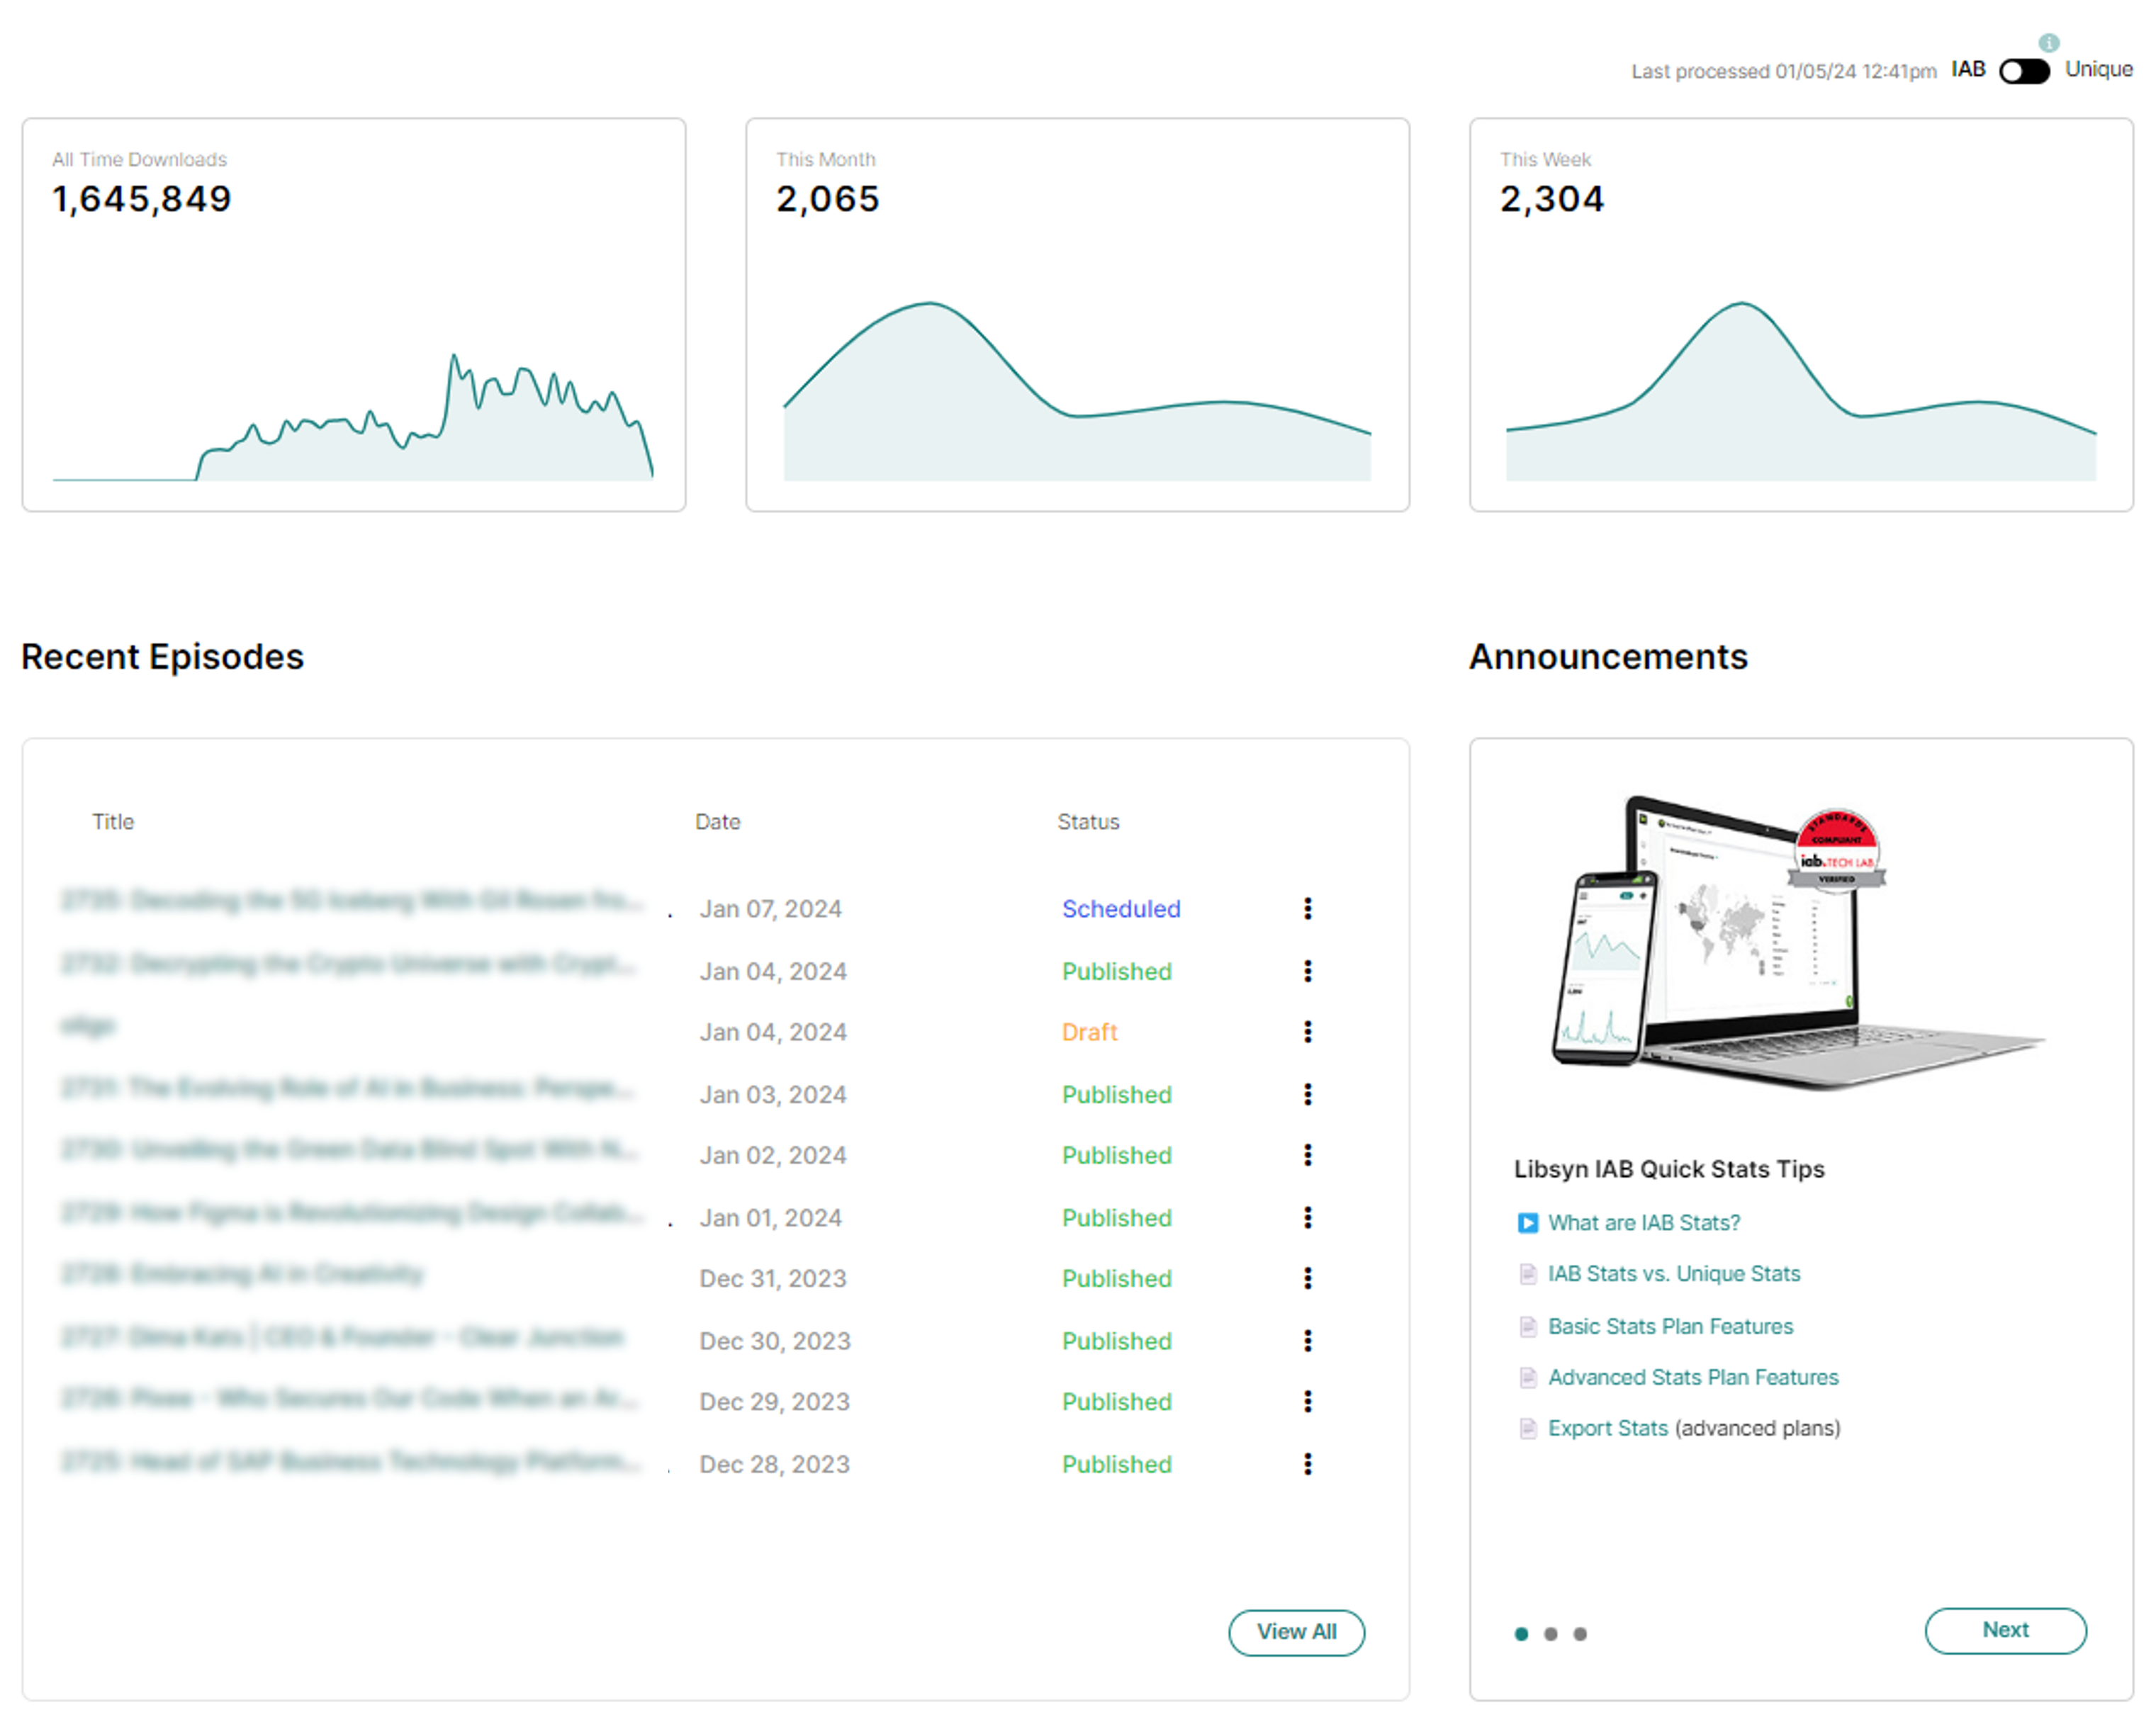Select the second announcement carousel dot
Viewport: 2156px width, 1729px height.
click(x=1550, y=1633)
